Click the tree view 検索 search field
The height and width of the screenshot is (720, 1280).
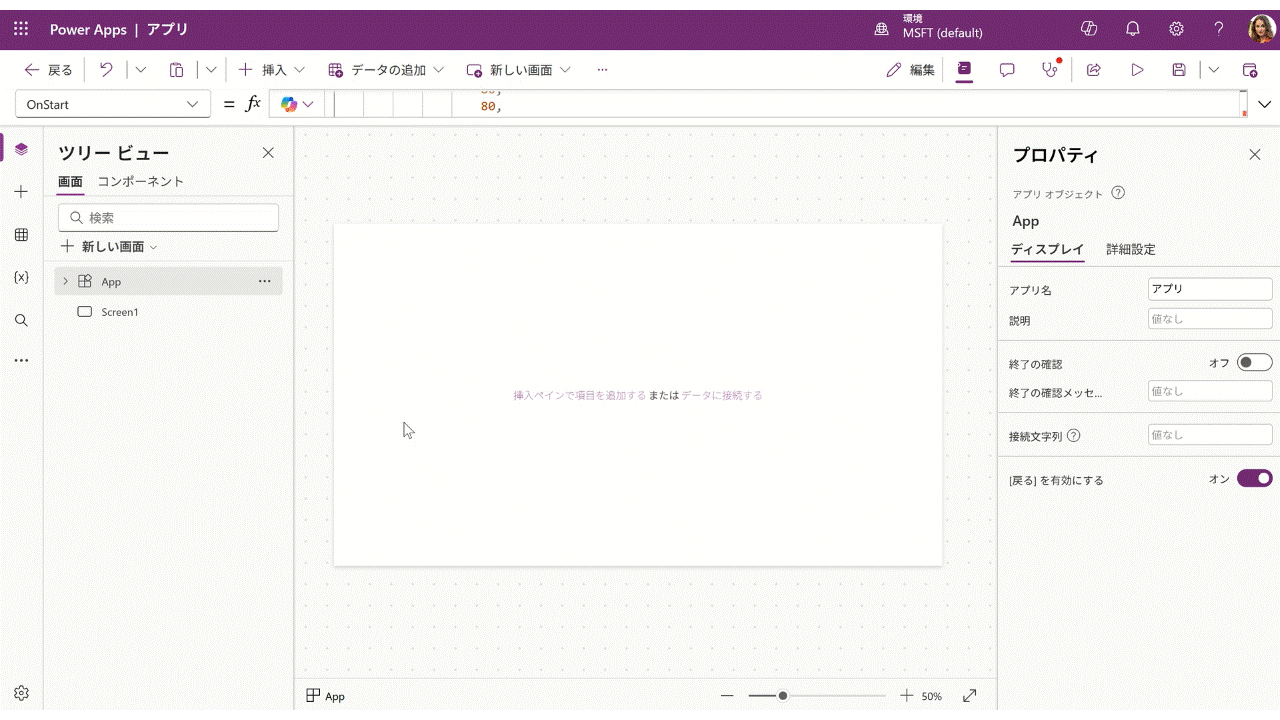(169, 218)
